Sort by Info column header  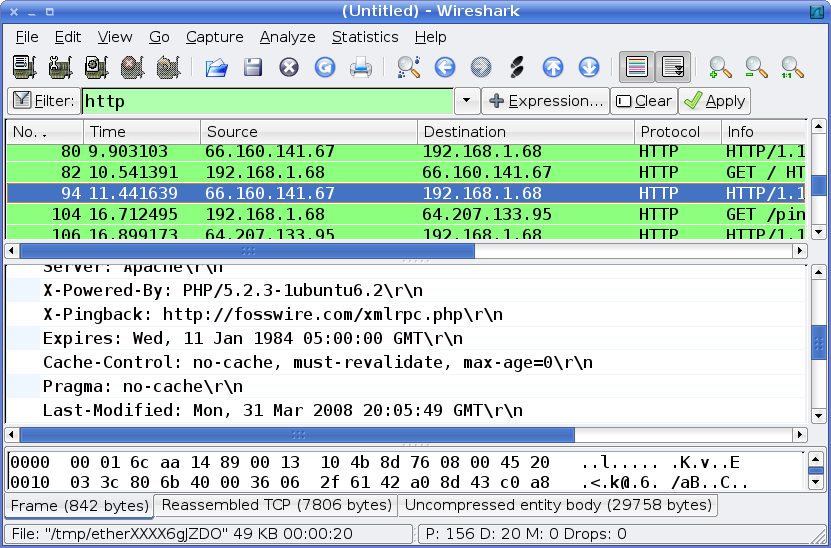pyautogui.click(x=764, y=132)
